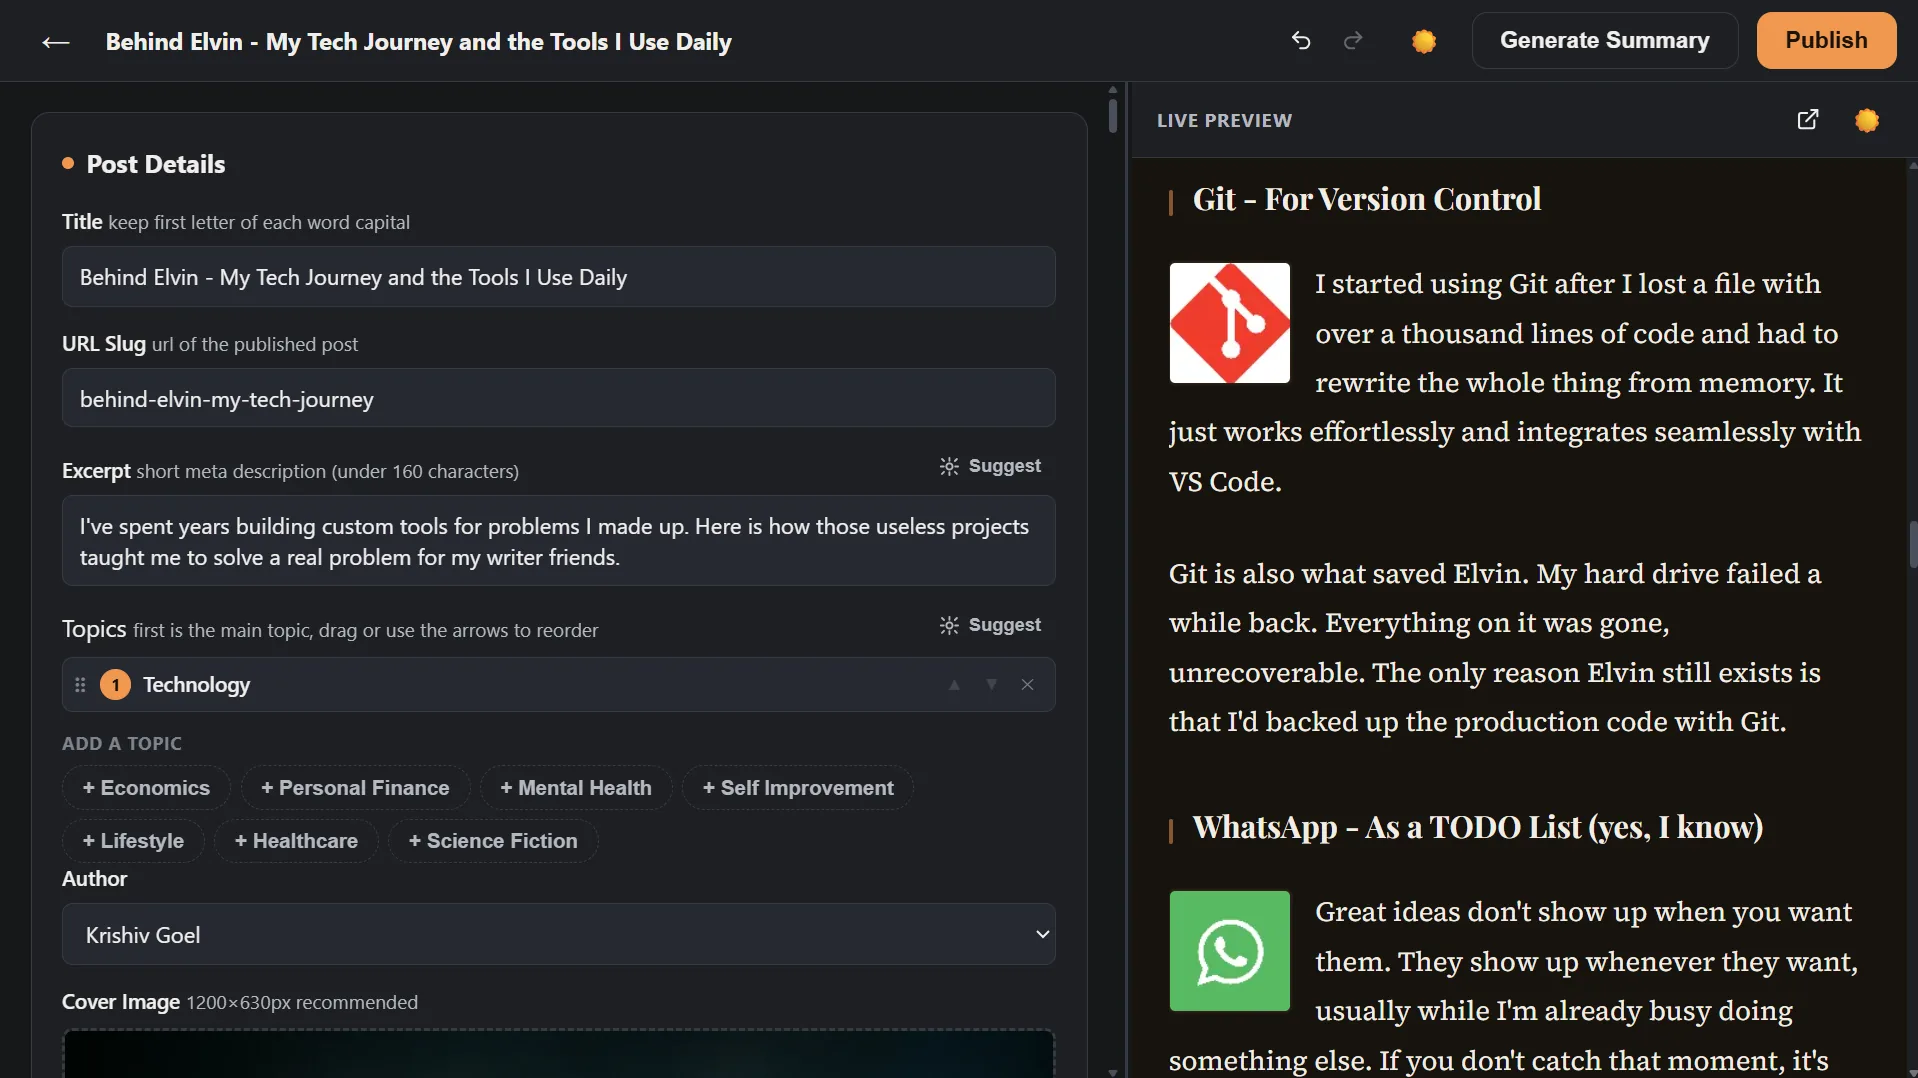Click the number 1 badge on Technology

point(116,685)
